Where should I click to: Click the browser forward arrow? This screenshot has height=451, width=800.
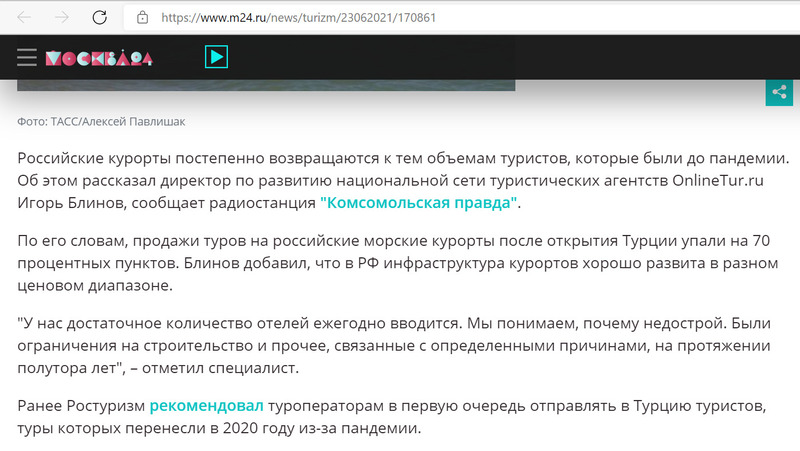62,18
